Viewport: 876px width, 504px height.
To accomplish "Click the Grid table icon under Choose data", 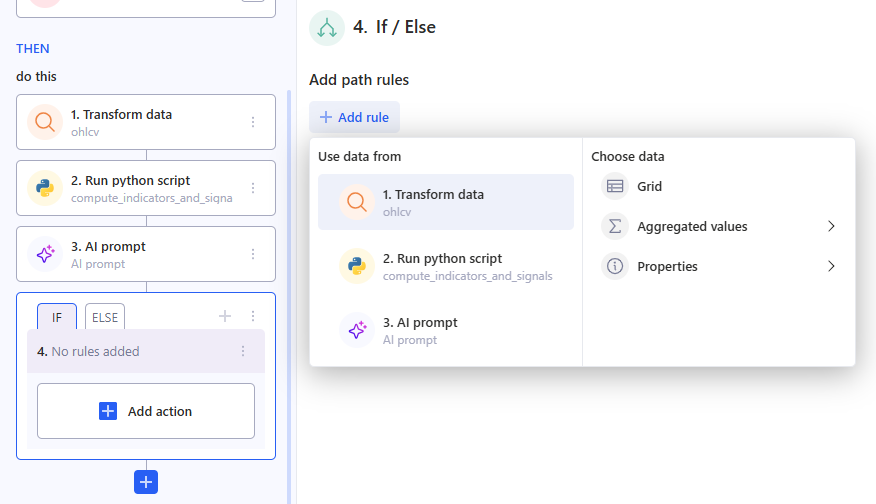I will pos(615,186).
